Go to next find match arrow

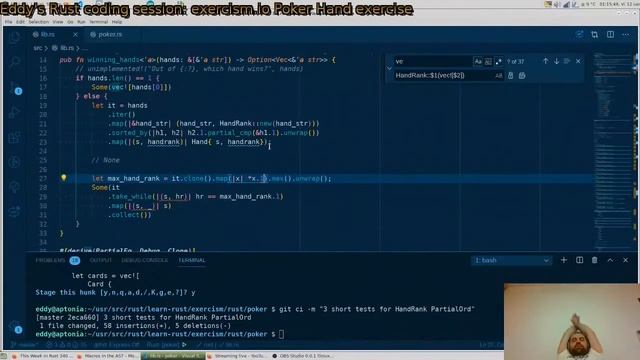[556, 61]
